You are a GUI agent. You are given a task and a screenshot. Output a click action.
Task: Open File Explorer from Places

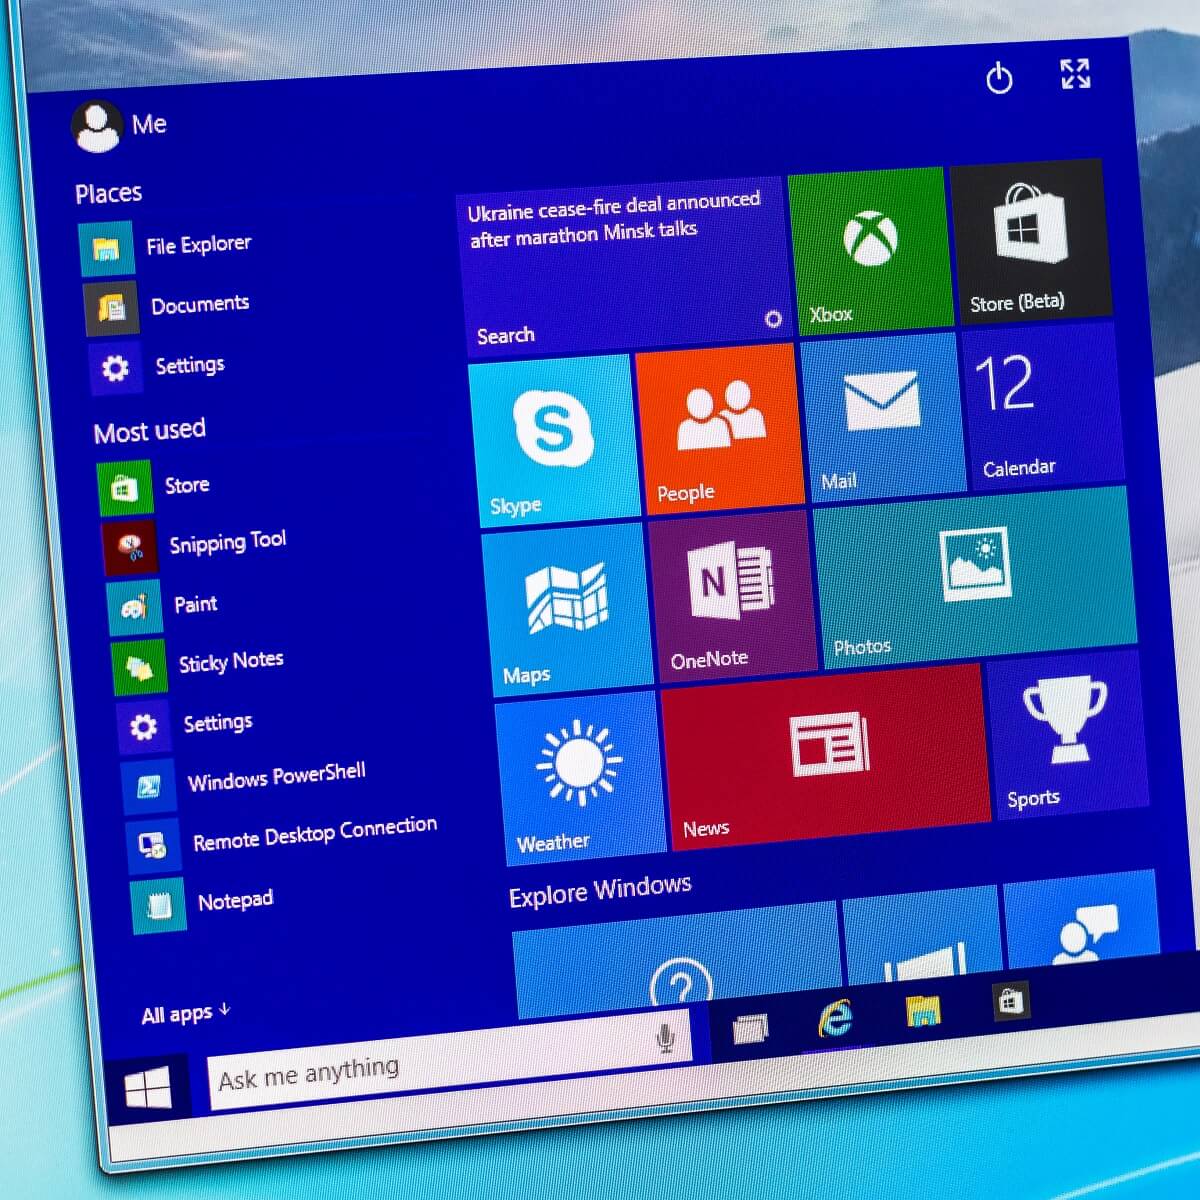[166, 247]
